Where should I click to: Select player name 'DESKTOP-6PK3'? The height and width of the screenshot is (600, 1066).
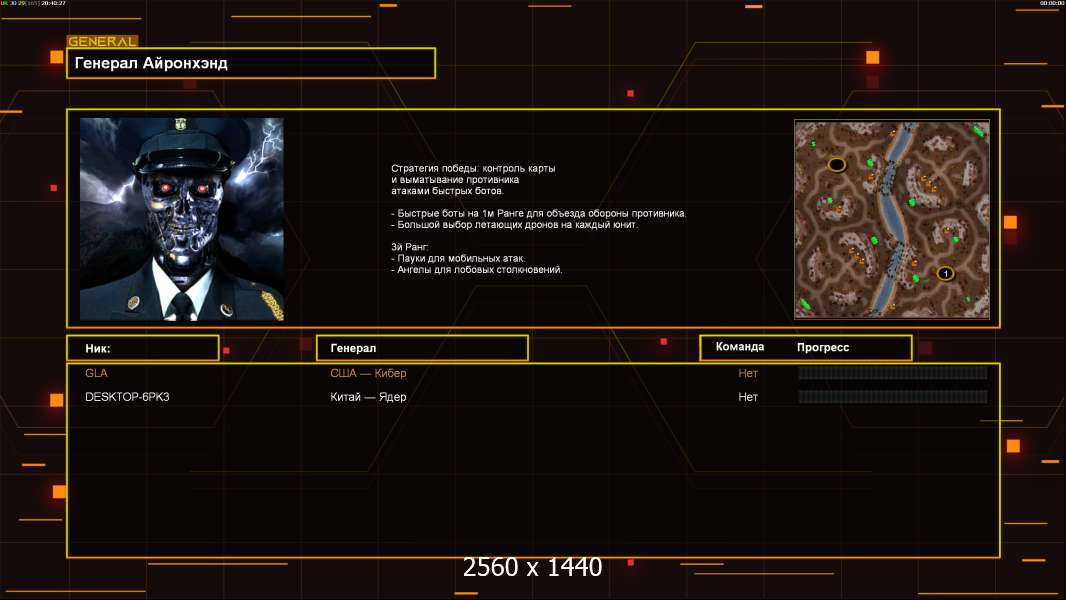(127, 397)
